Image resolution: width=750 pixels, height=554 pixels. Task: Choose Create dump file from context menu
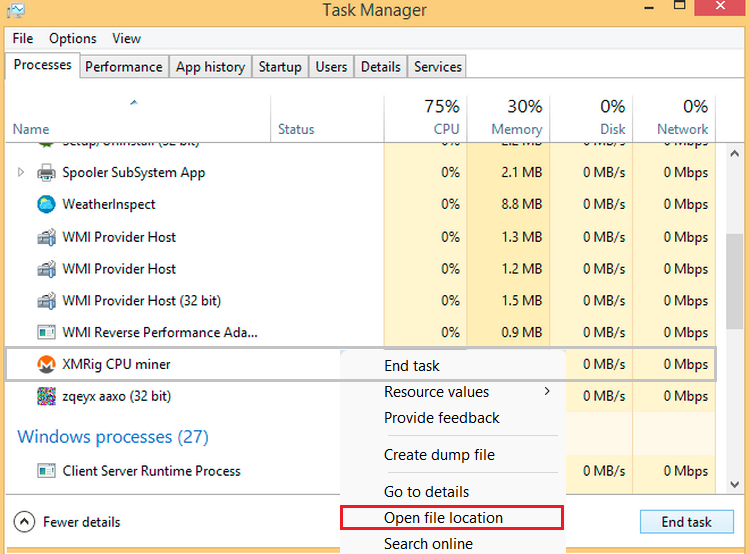pos(439,455)
